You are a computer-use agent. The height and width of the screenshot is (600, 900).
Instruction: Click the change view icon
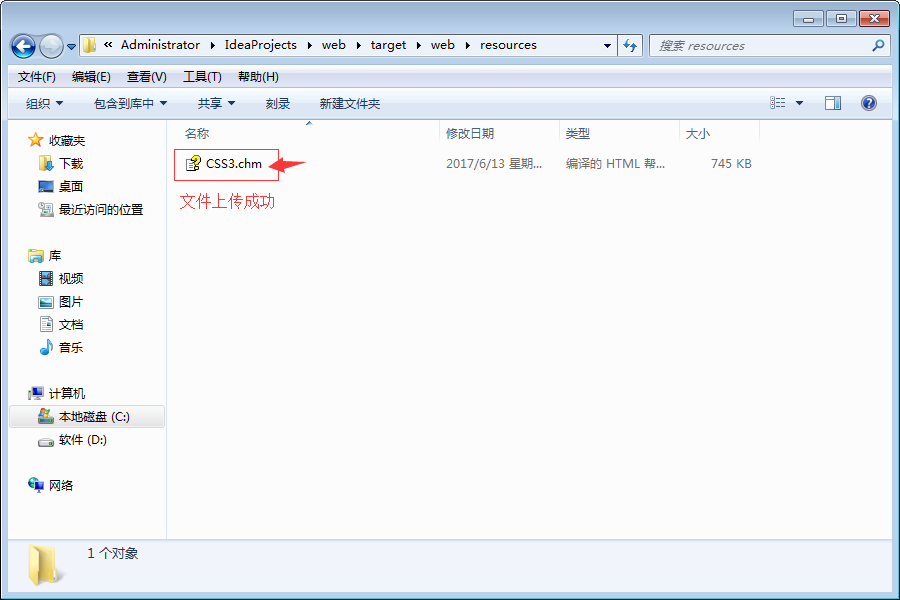(777, 103)
